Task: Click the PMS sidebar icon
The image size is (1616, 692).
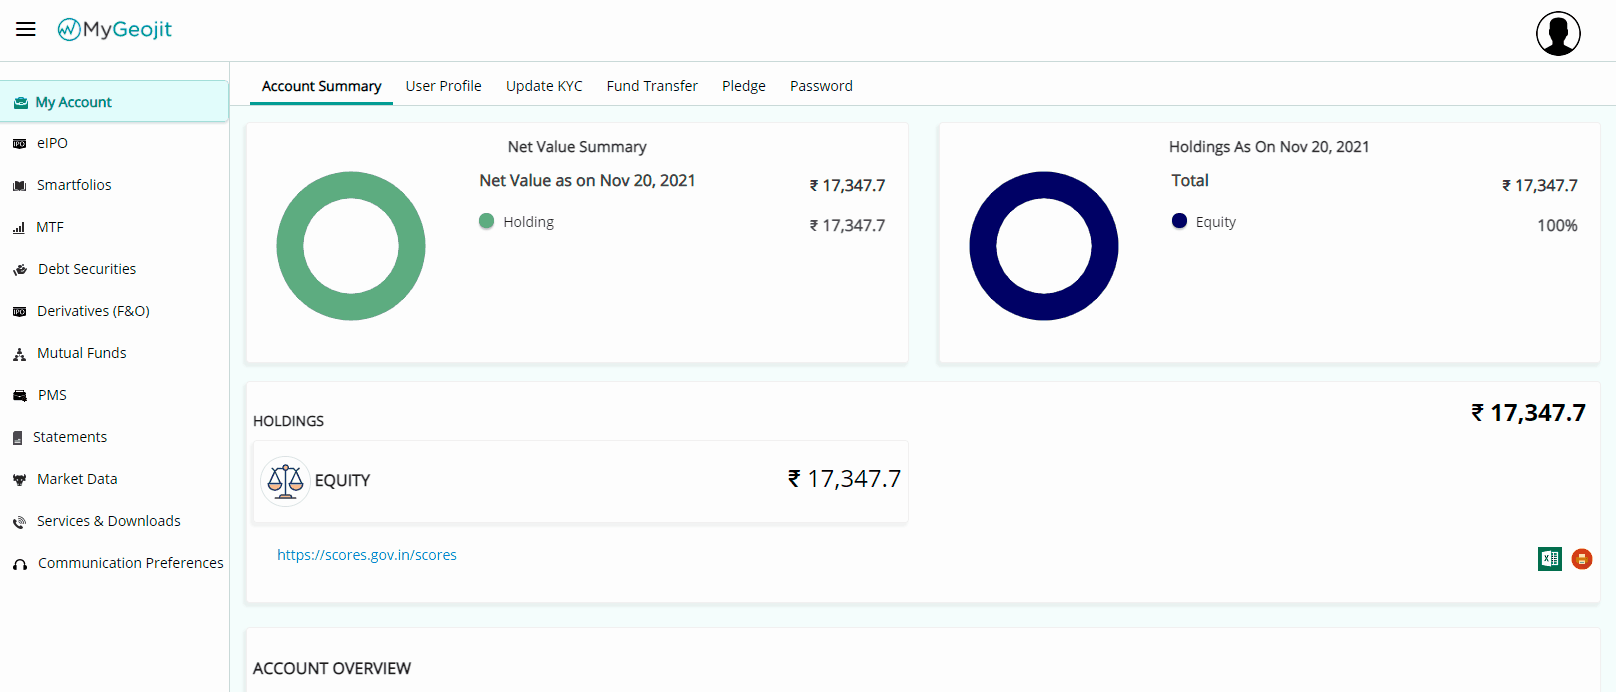Action: point(19,396)
